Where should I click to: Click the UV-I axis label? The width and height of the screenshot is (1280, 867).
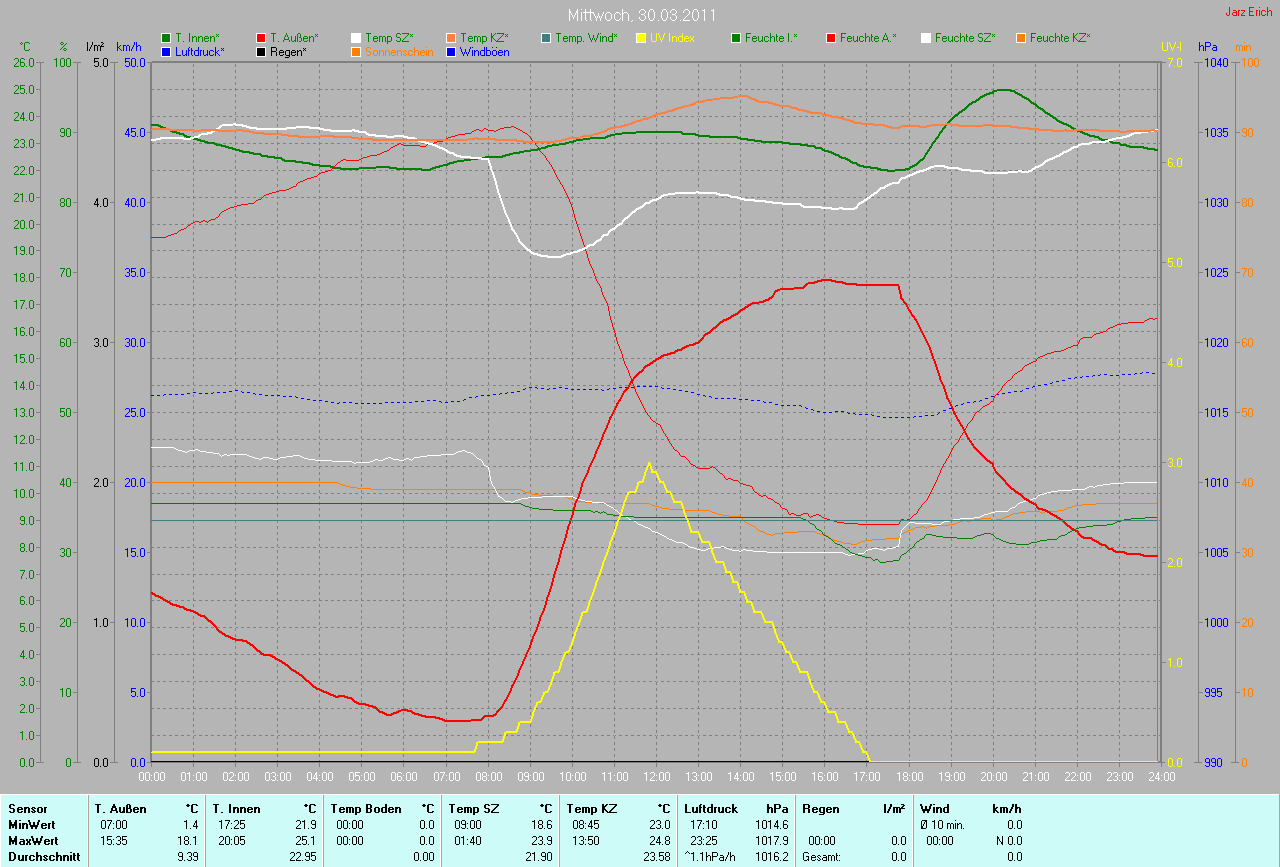click(x=1171, y=47)
